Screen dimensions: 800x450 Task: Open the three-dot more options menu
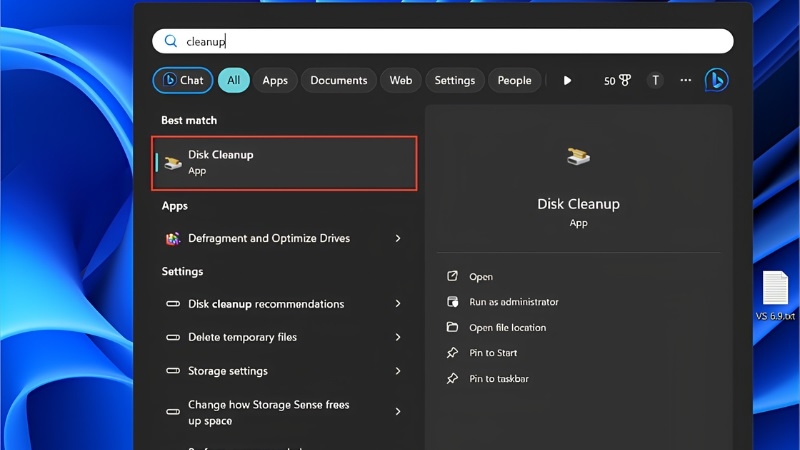point(686,80)
